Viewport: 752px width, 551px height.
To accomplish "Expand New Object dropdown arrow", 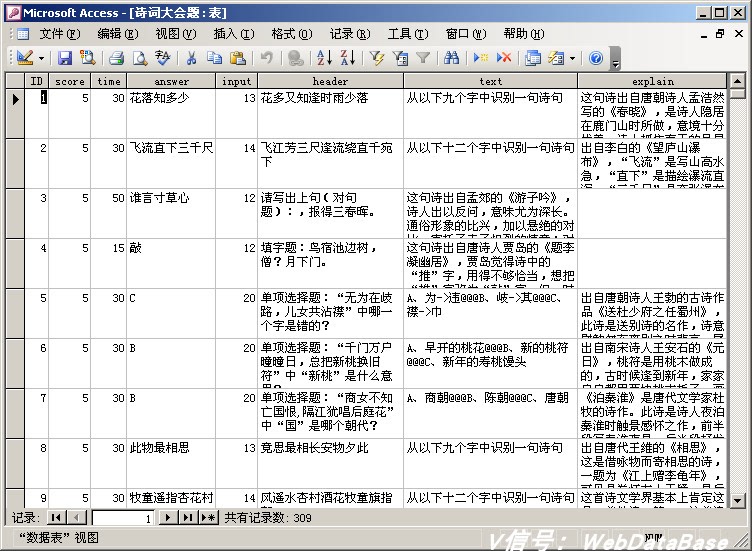I will pyautogui.click(x=572, y=59).
